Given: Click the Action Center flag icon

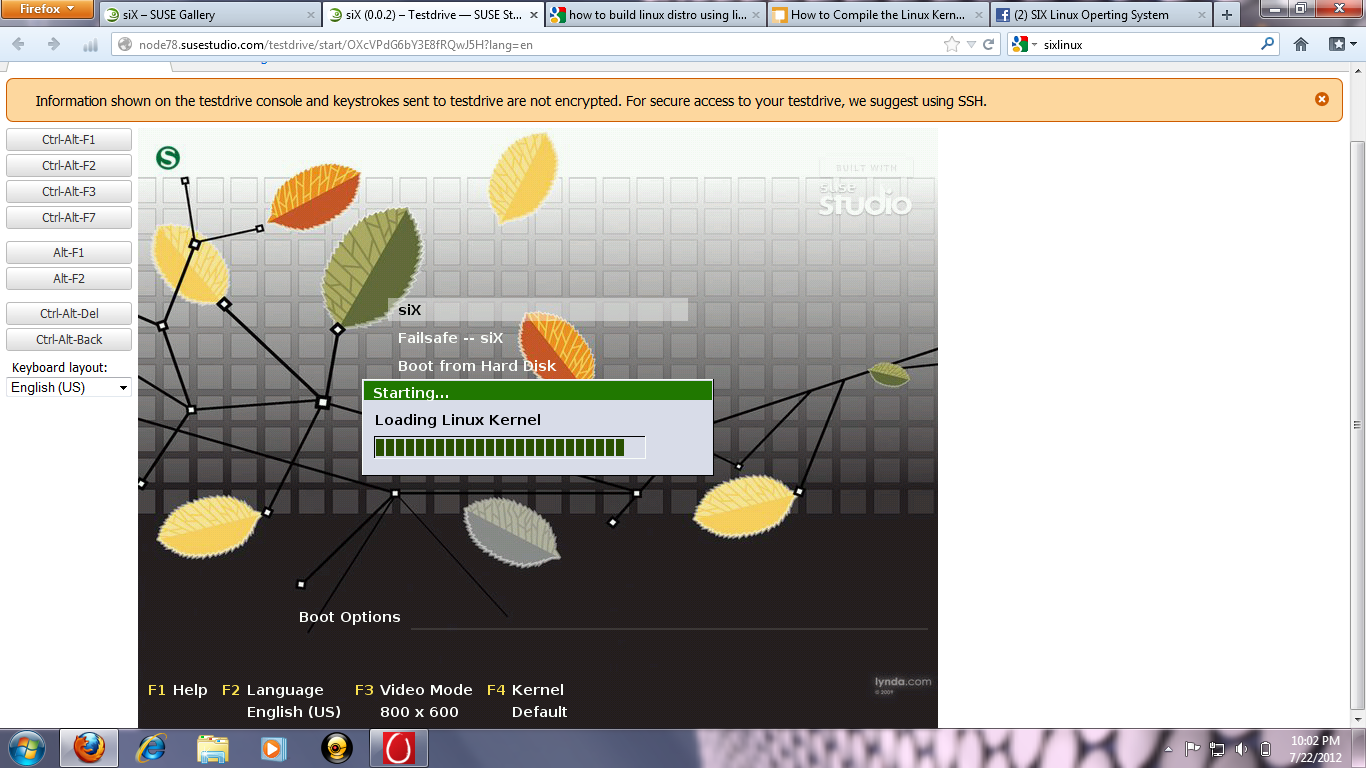Looking at the screenshot, I should tap(1192, 748).
